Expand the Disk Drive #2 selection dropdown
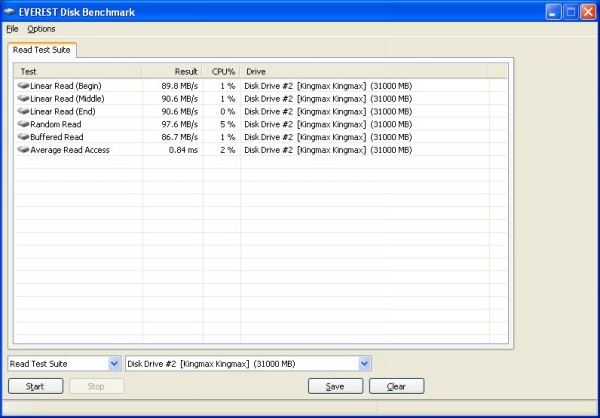 coord(364,364)
